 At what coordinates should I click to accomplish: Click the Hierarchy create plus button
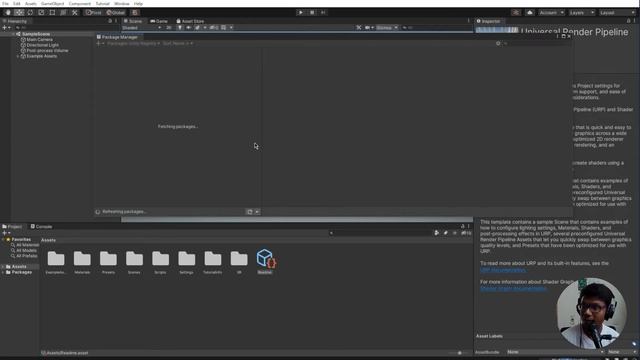[4, 28]
